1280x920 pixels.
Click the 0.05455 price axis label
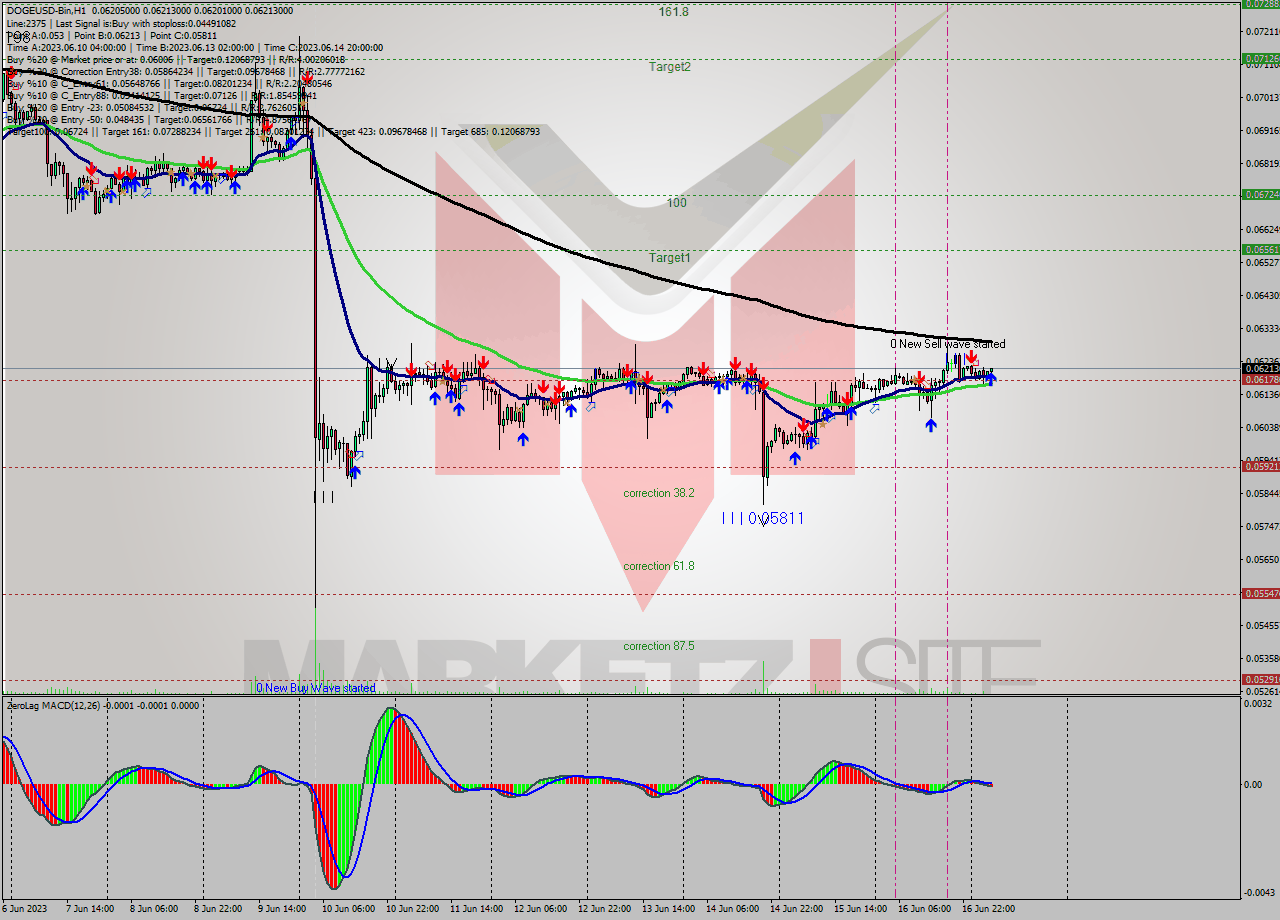[1260, 625]
